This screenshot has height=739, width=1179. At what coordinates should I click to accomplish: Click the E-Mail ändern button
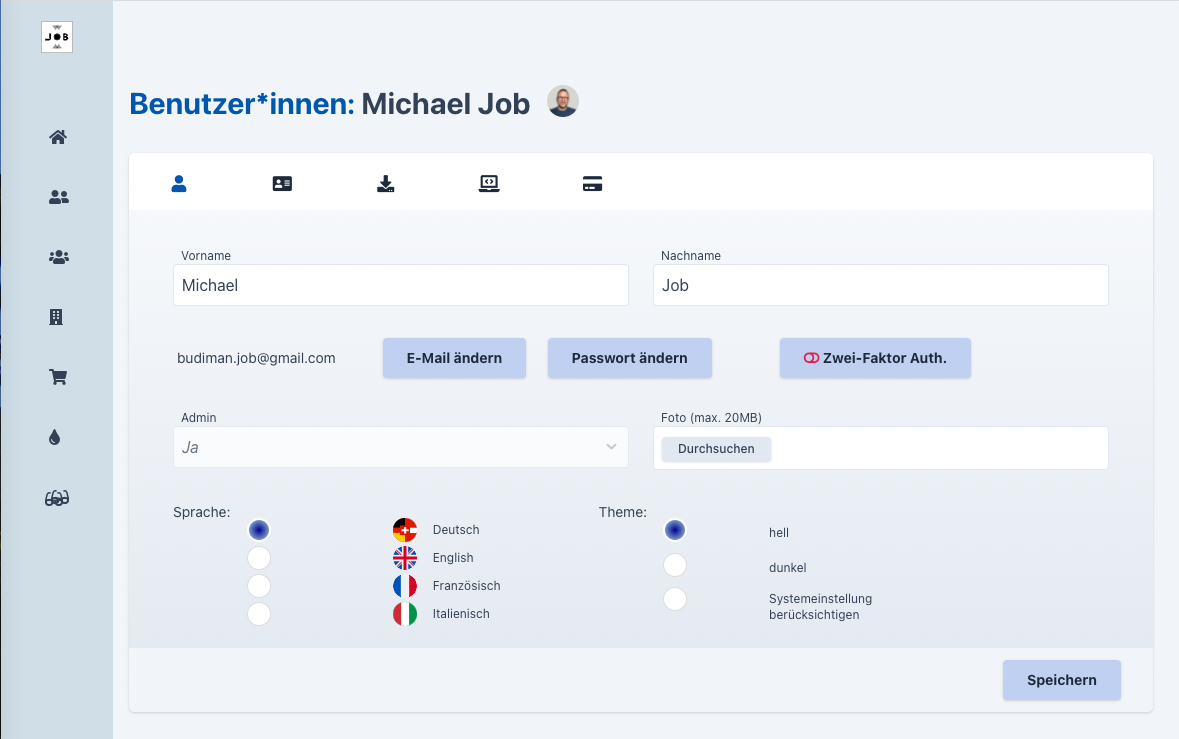tap(454, 358)
